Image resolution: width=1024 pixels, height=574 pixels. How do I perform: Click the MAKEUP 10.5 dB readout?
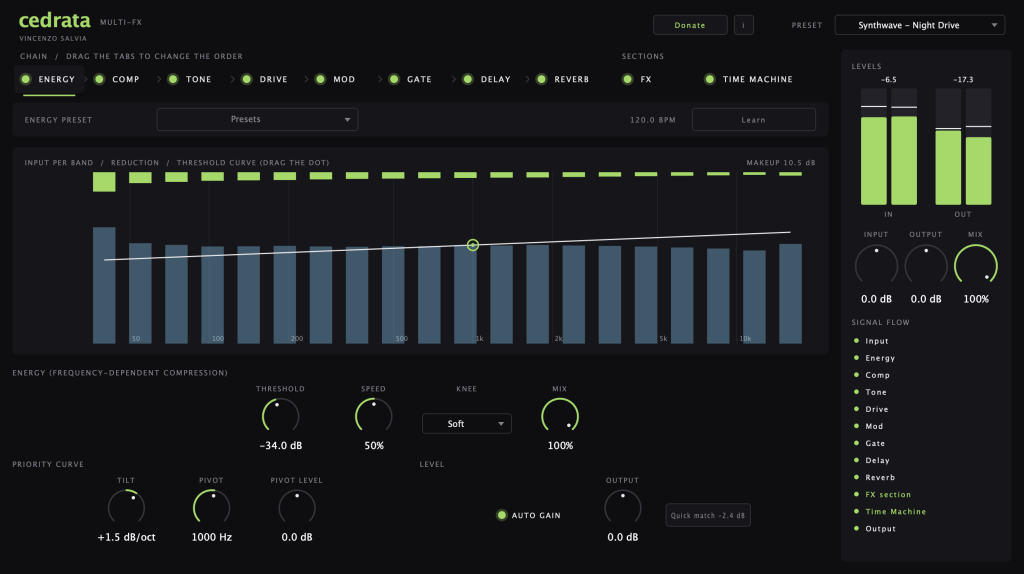point(781,163)
